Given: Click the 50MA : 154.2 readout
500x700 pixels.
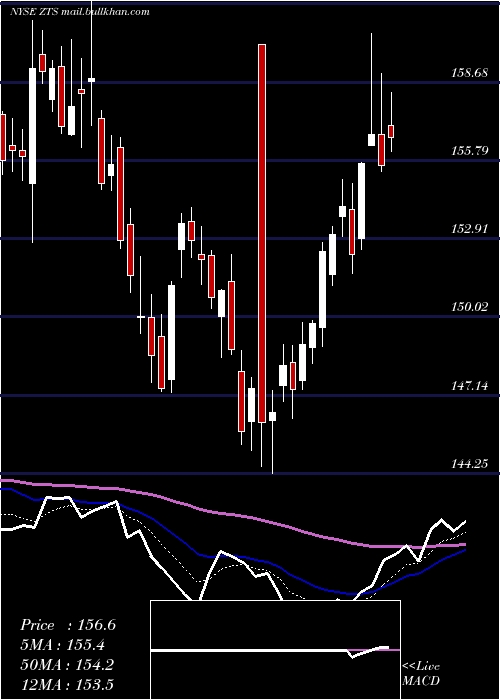Looking at the screenshot, I should (x=67, y=665).
